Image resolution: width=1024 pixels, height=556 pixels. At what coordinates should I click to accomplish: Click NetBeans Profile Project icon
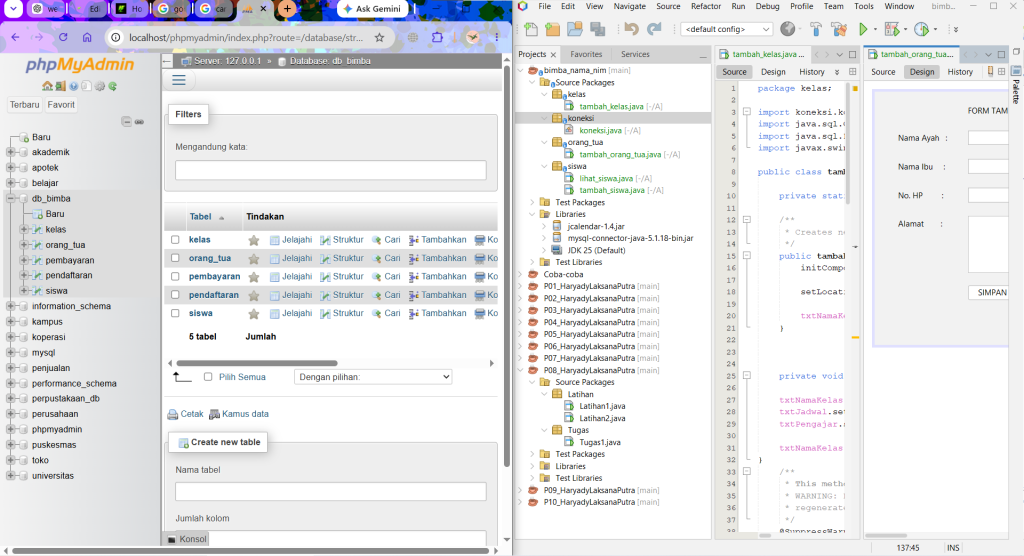point(921,29)
